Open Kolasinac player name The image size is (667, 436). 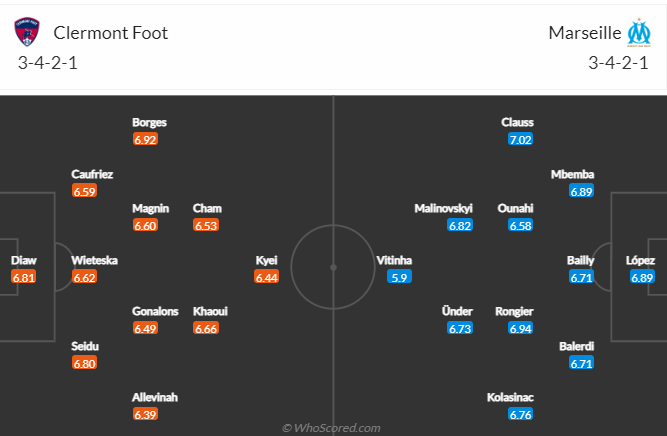(510, 397)
